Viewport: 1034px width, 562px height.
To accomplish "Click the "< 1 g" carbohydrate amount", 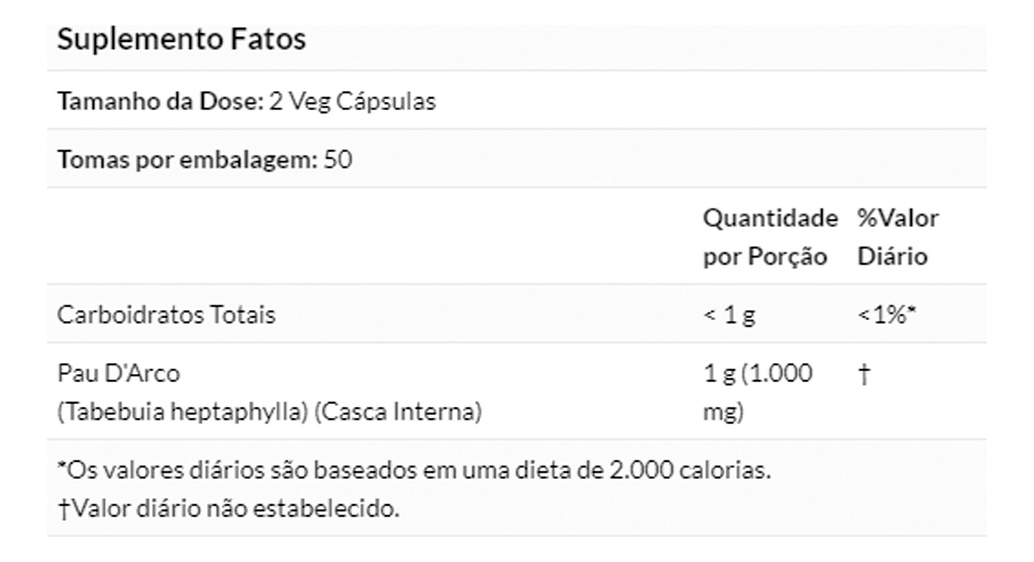I will coord(730,315).
